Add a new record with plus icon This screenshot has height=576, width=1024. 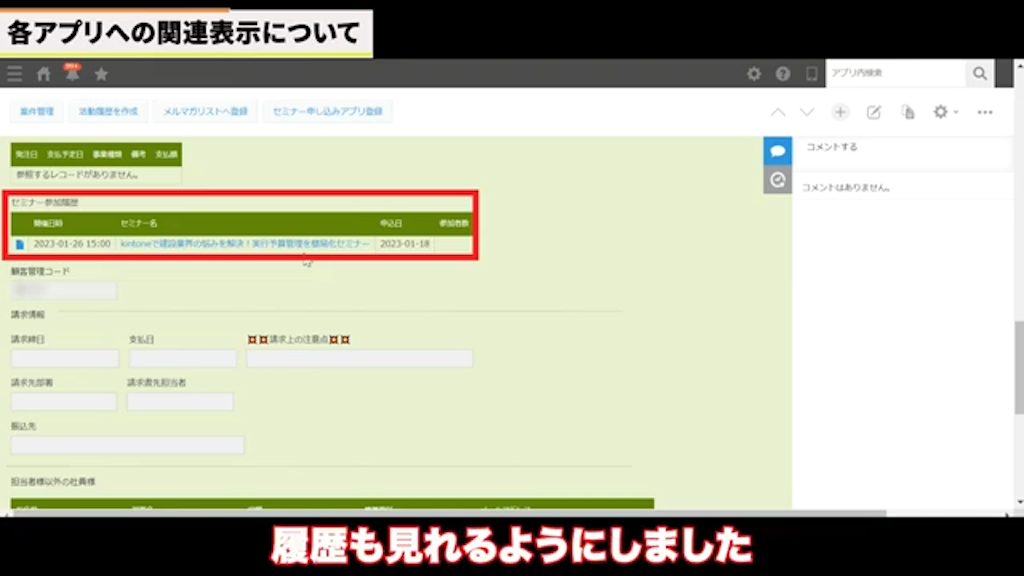(840, 112)
